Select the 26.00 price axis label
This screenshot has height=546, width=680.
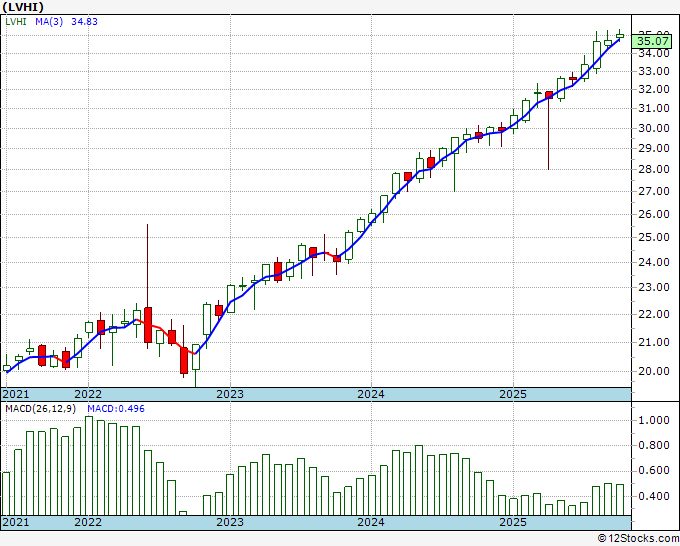(x=654, y=214)
